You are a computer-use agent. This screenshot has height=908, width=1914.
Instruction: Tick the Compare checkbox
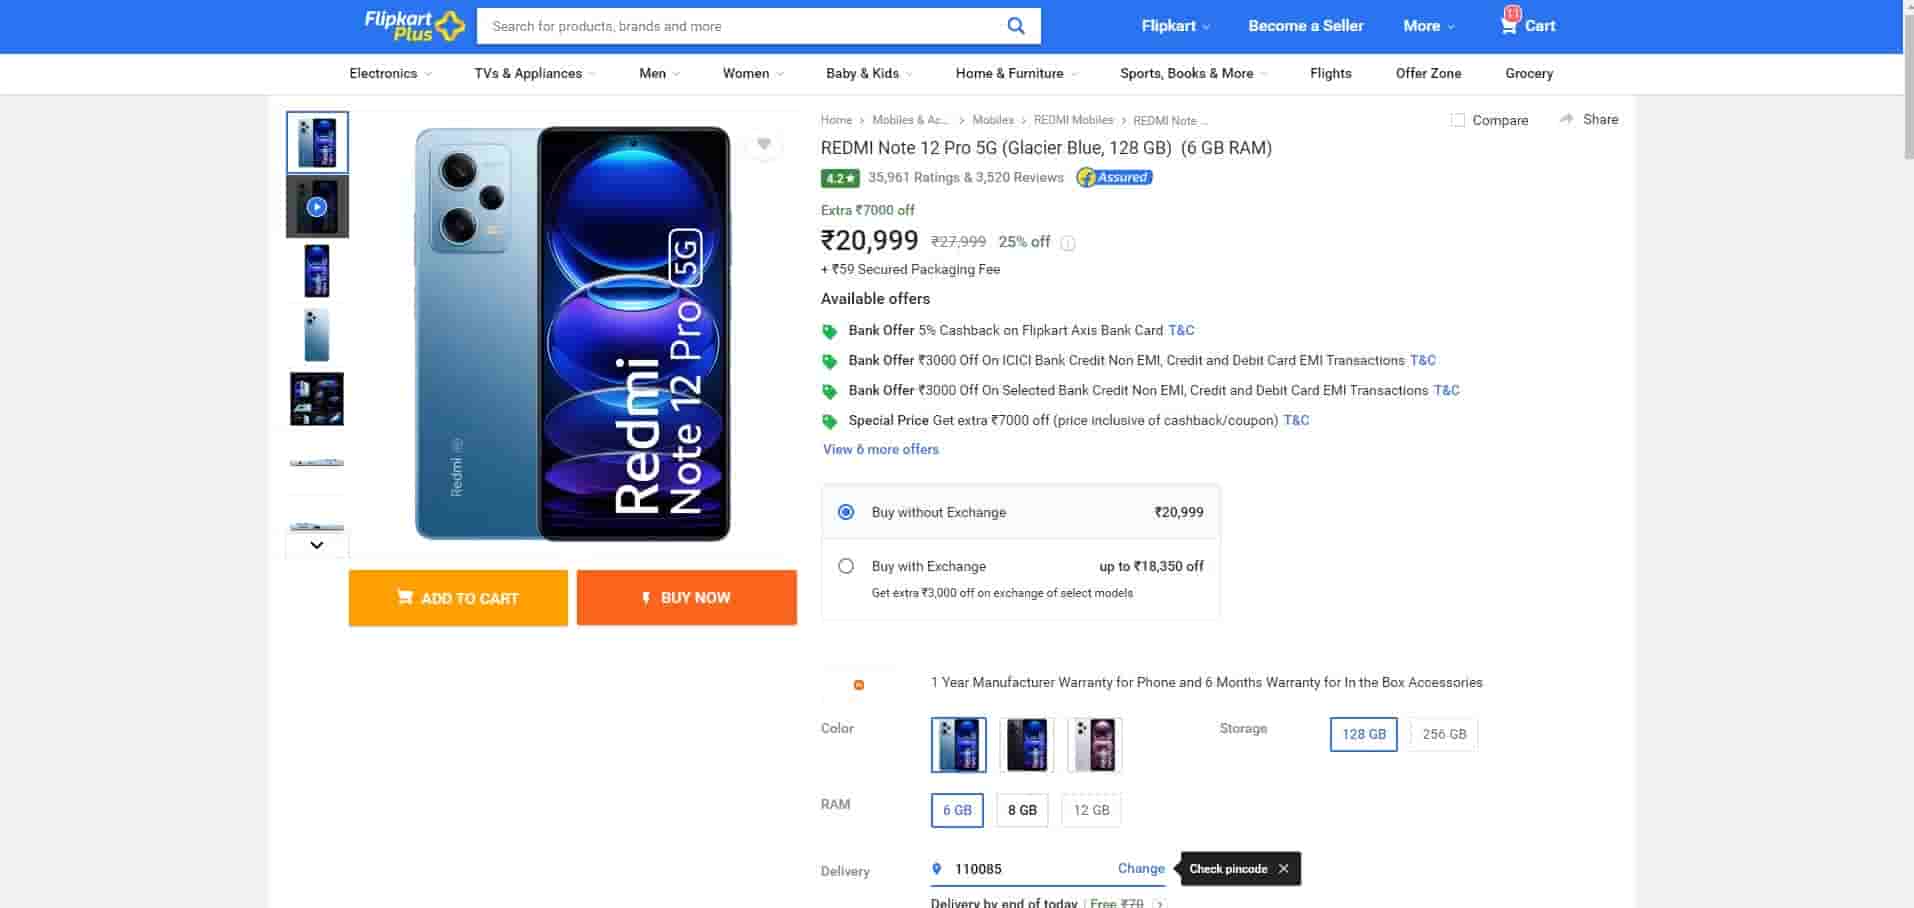coord(1458,120)
